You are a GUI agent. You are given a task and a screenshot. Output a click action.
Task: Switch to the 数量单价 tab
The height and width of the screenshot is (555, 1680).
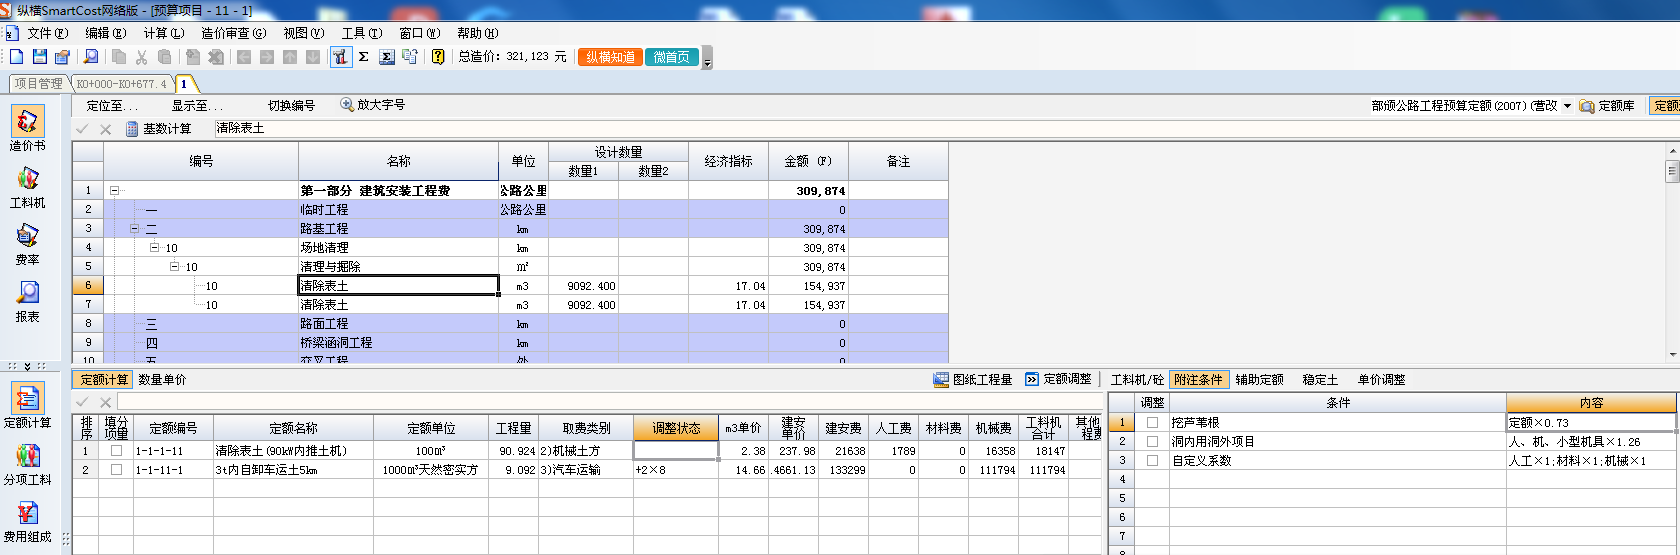click(162, 380)
